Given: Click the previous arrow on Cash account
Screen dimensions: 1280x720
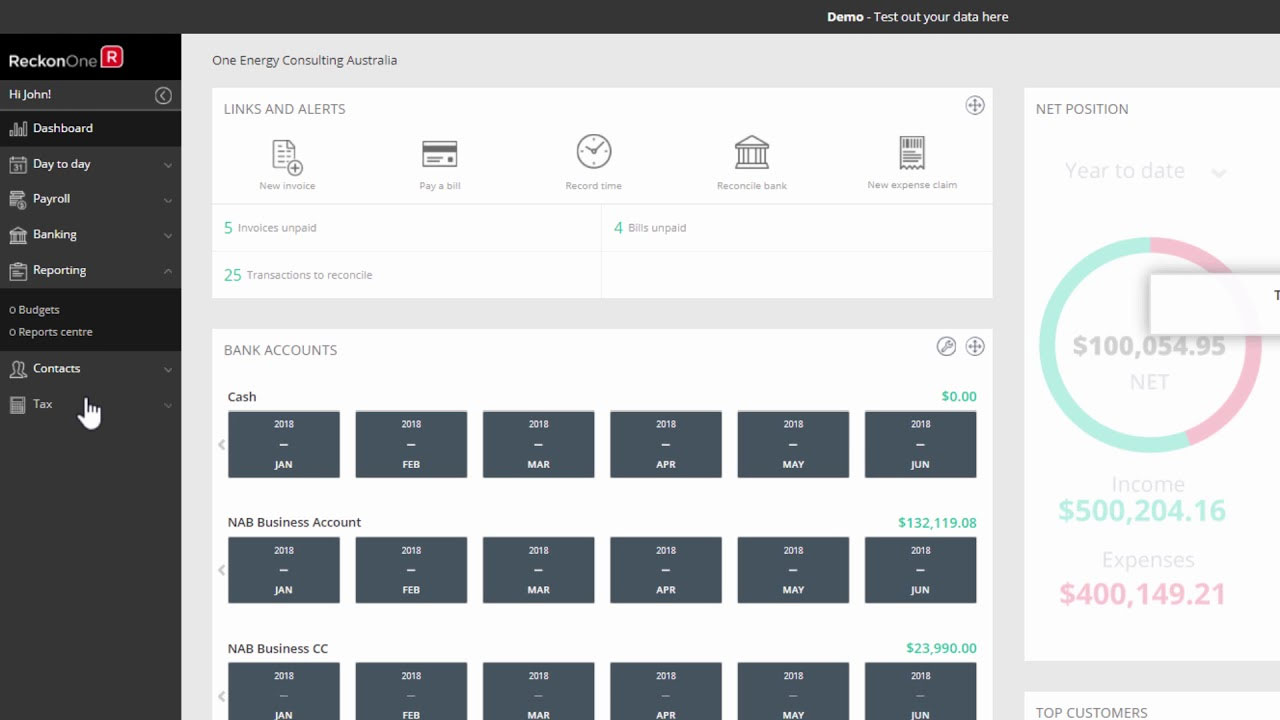Looking at the screenshot, I should tap(222, 444).
